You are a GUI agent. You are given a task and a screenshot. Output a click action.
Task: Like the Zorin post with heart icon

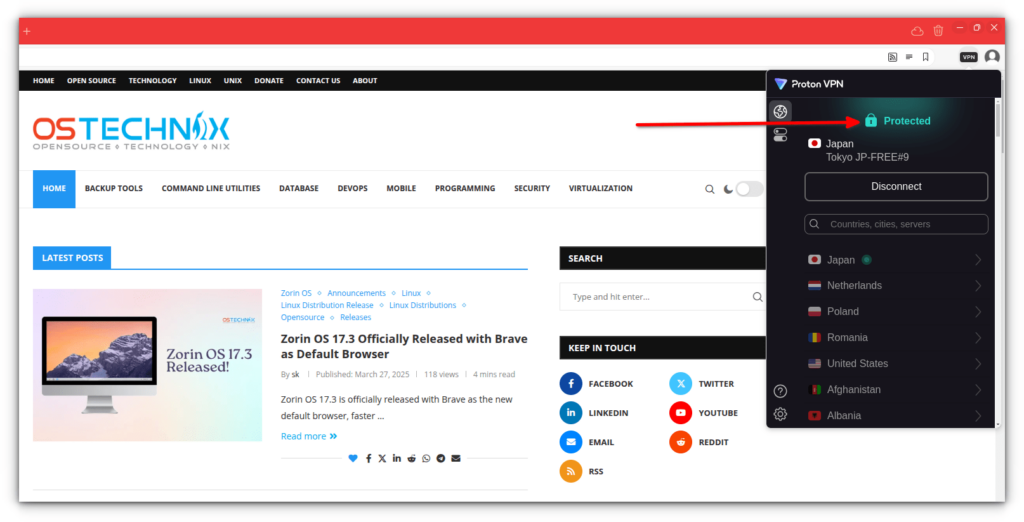[353, 459]
